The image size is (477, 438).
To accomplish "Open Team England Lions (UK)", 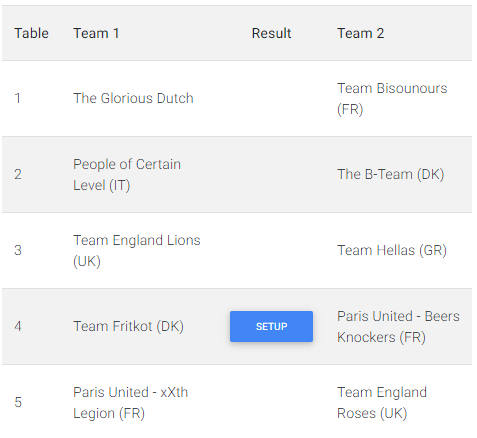I will (137, 251).
